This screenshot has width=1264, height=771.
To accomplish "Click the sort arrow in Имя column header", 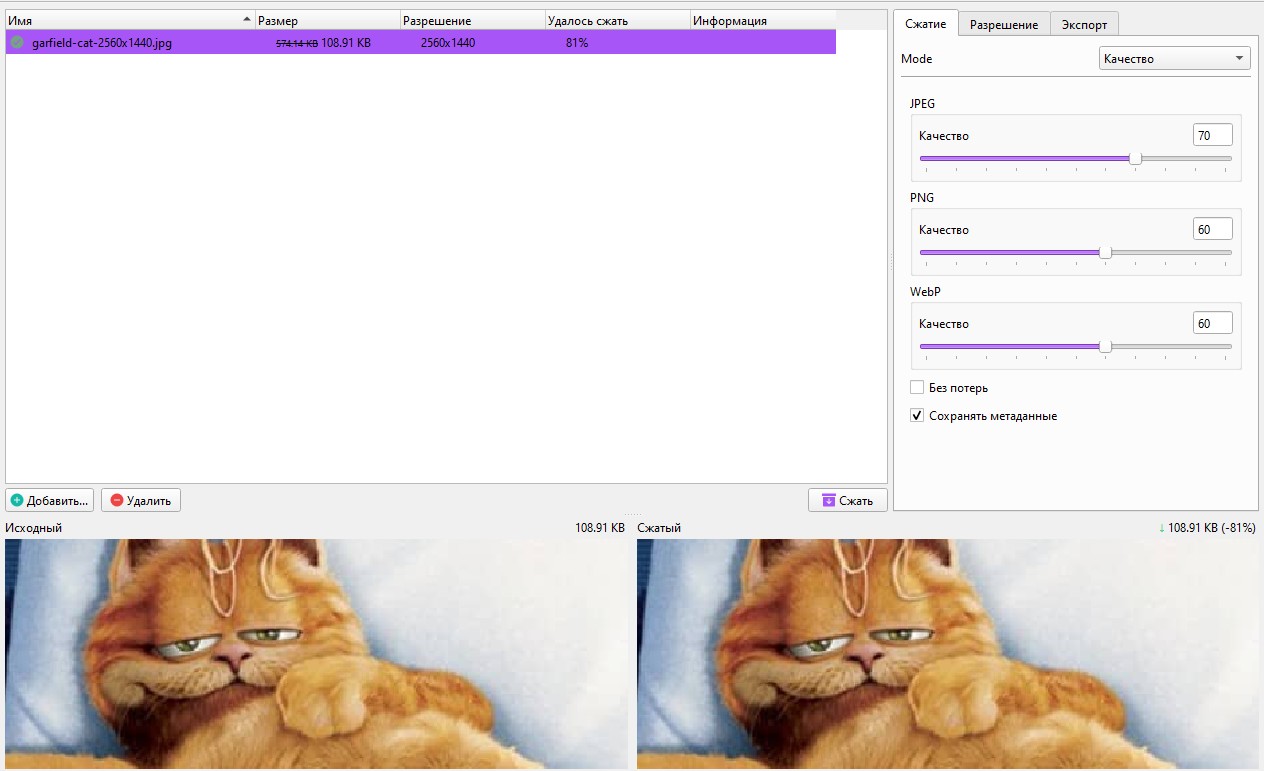I will tap(246, 20).
